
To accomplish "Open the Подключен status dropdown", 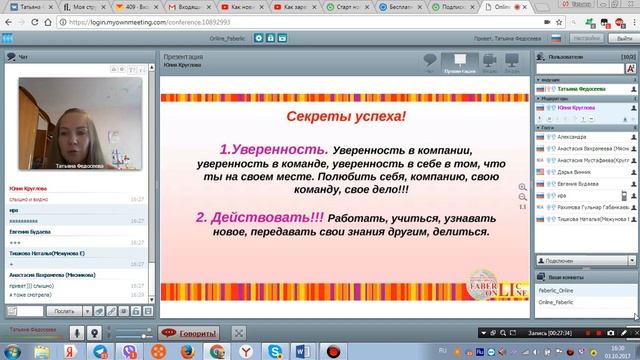I will [632, 260].
